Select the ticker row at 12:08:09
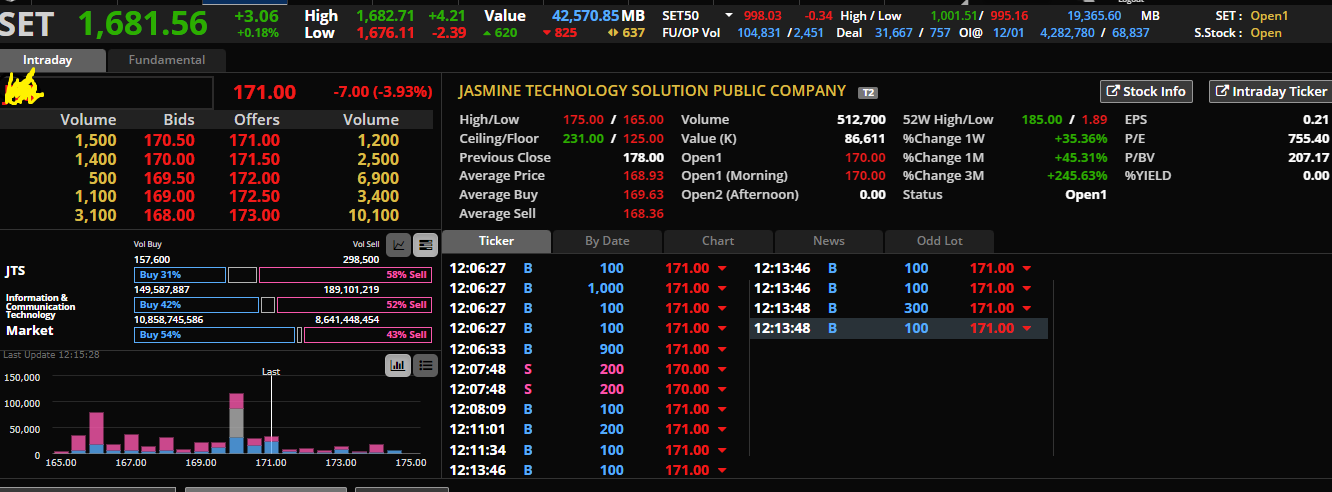The image size is (1332, 492). tap(594, 409)
